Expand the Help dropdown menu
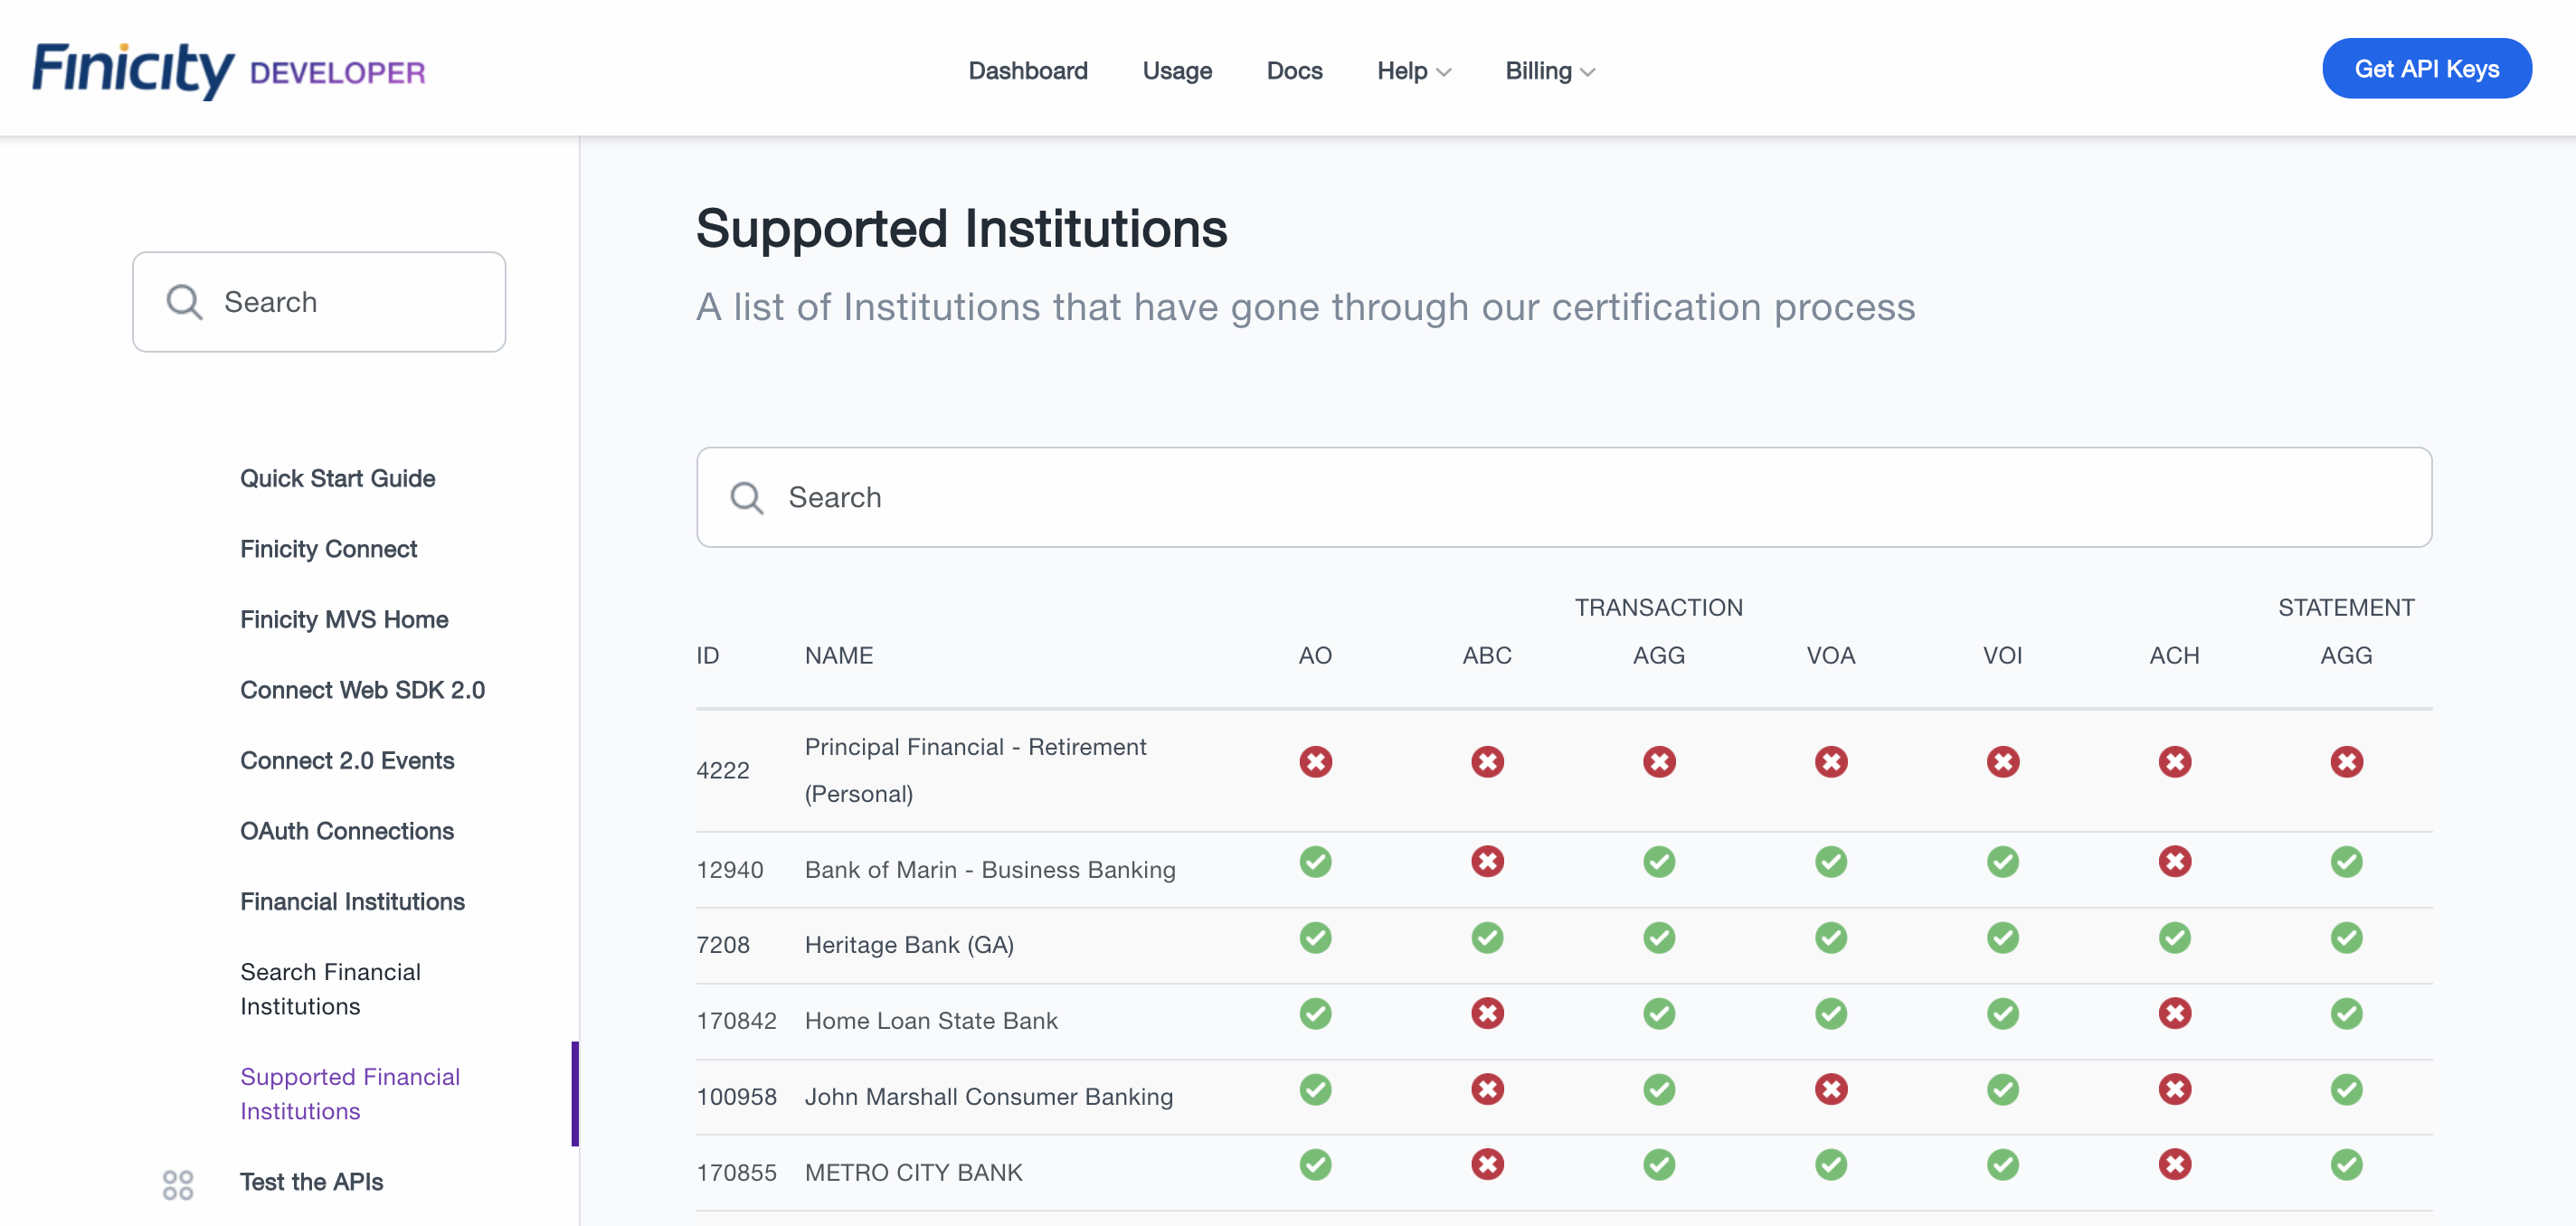The width and height of the screenshot is (2576, 1226). (x=1413, y=71)
